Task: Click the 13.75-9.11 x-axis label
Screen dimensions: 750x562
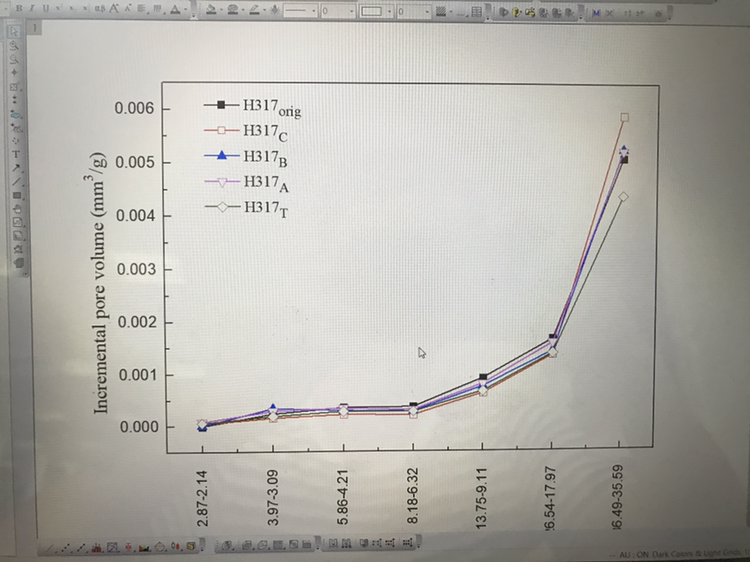Action: click(x=482, y=498)
